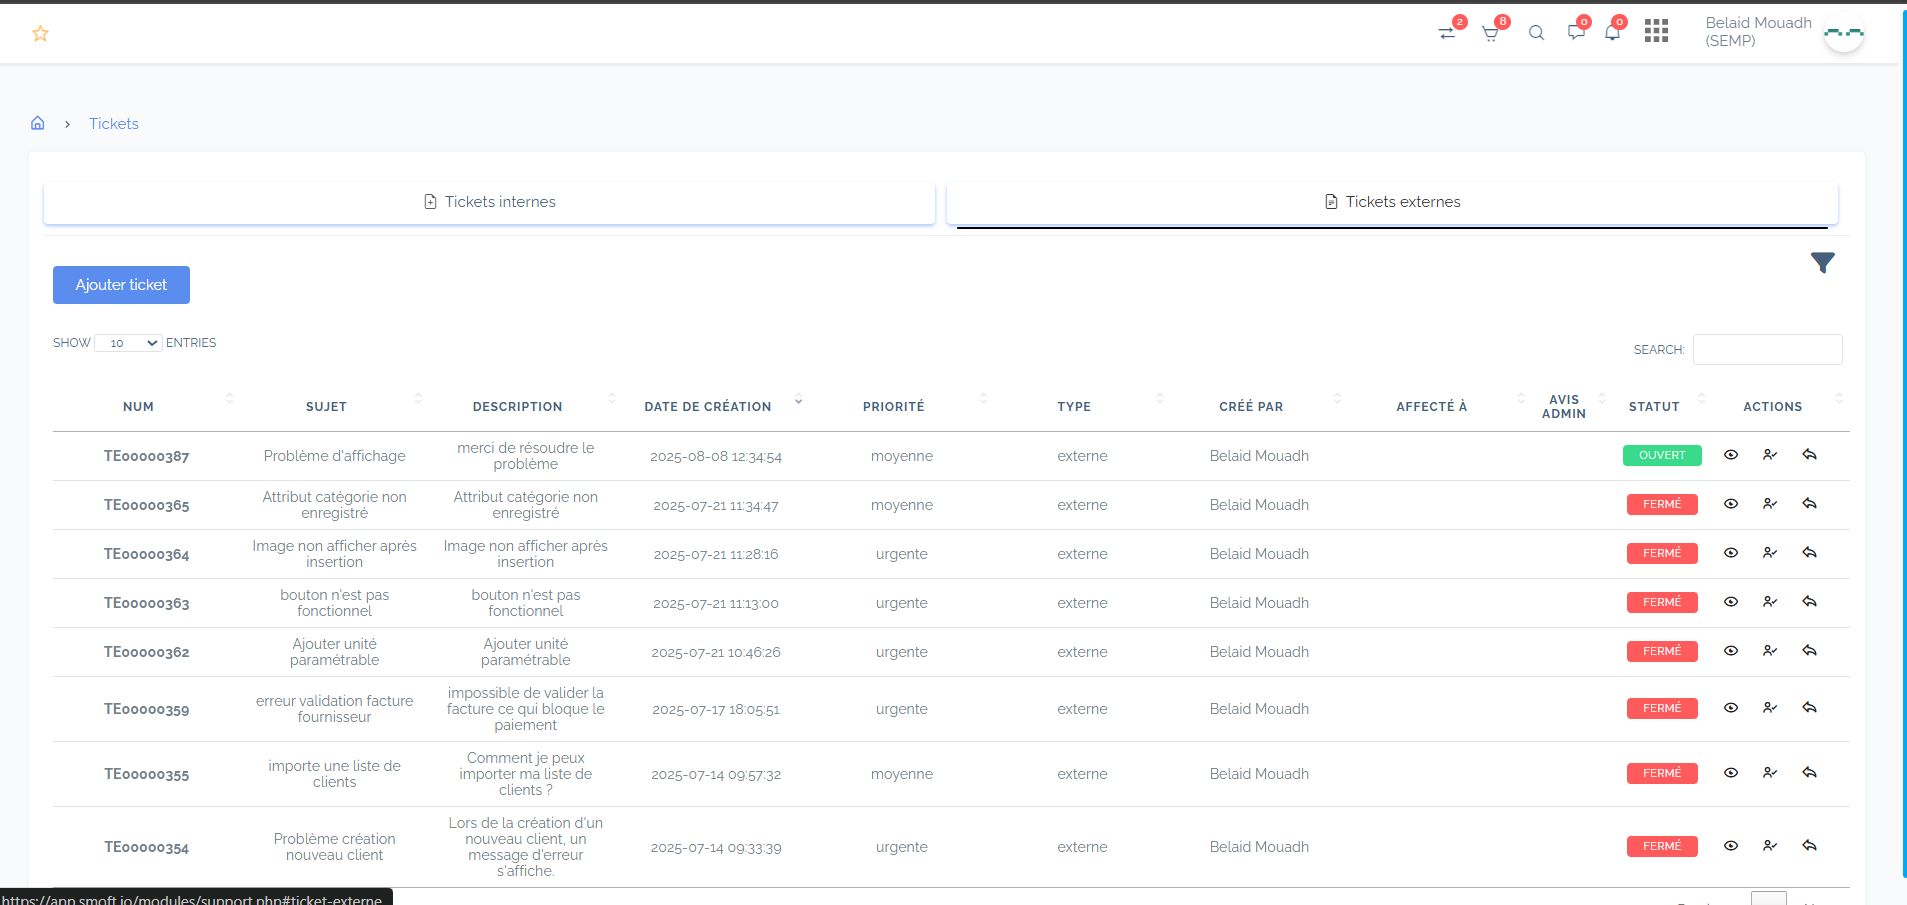Viewport: 1907px width, 905px height.
Task: View ticket TE00000363 with eye icon
Action: [1731, 602]
